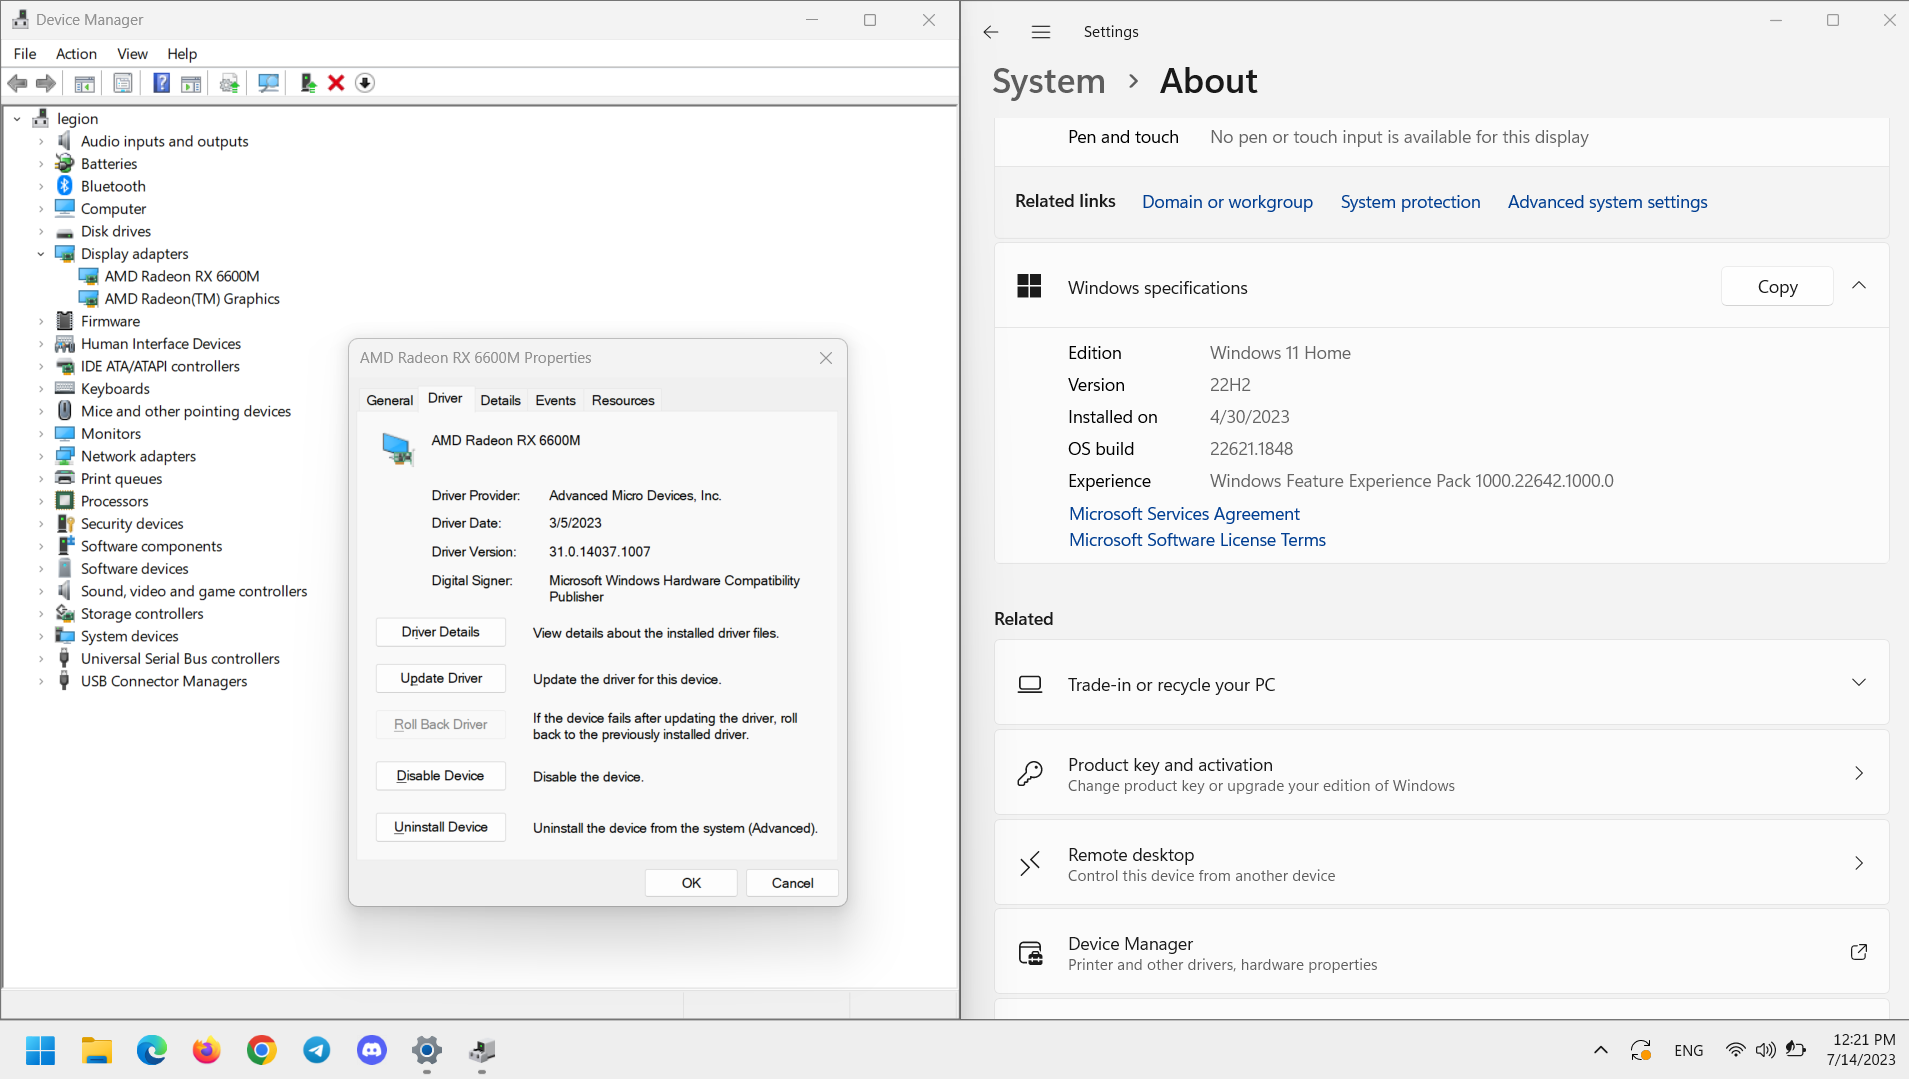This screenshot has height=1079, width=1909.
Task: Copy the Windows specifications
Action: (1777, 287)
